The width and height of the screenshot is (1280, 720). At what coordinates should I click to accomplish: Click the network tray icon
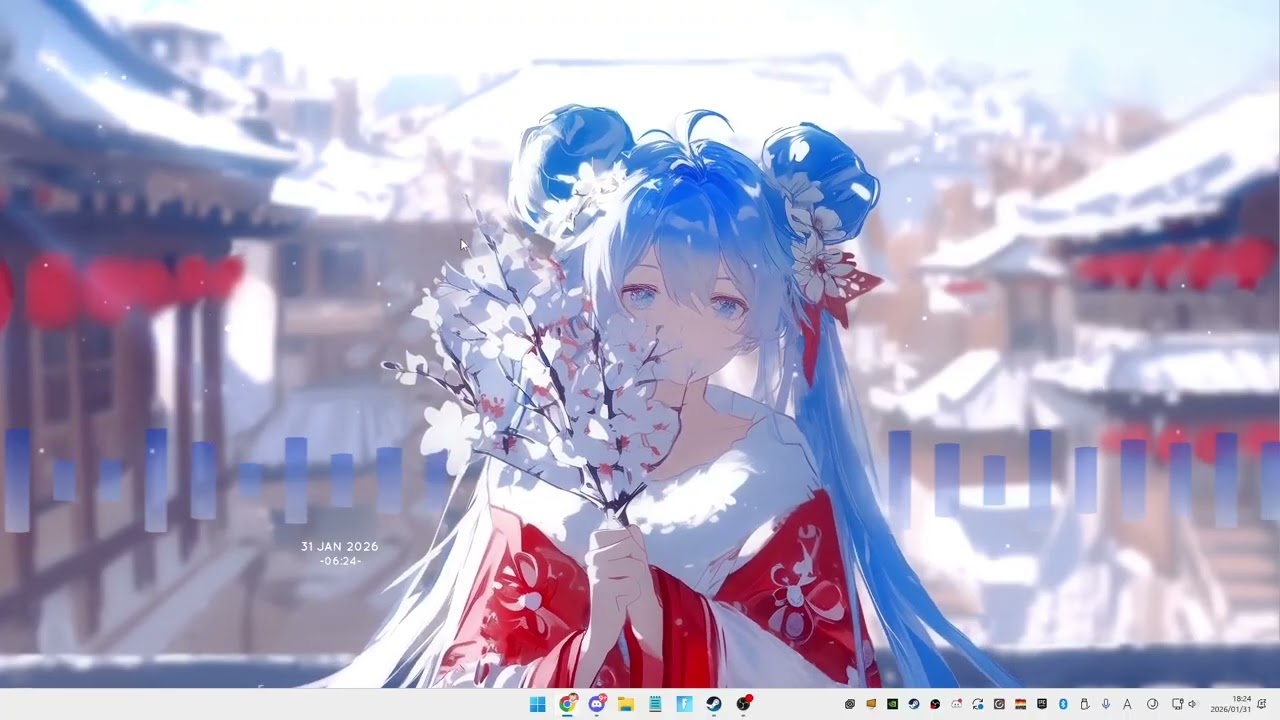click(x=1177, y=704)
